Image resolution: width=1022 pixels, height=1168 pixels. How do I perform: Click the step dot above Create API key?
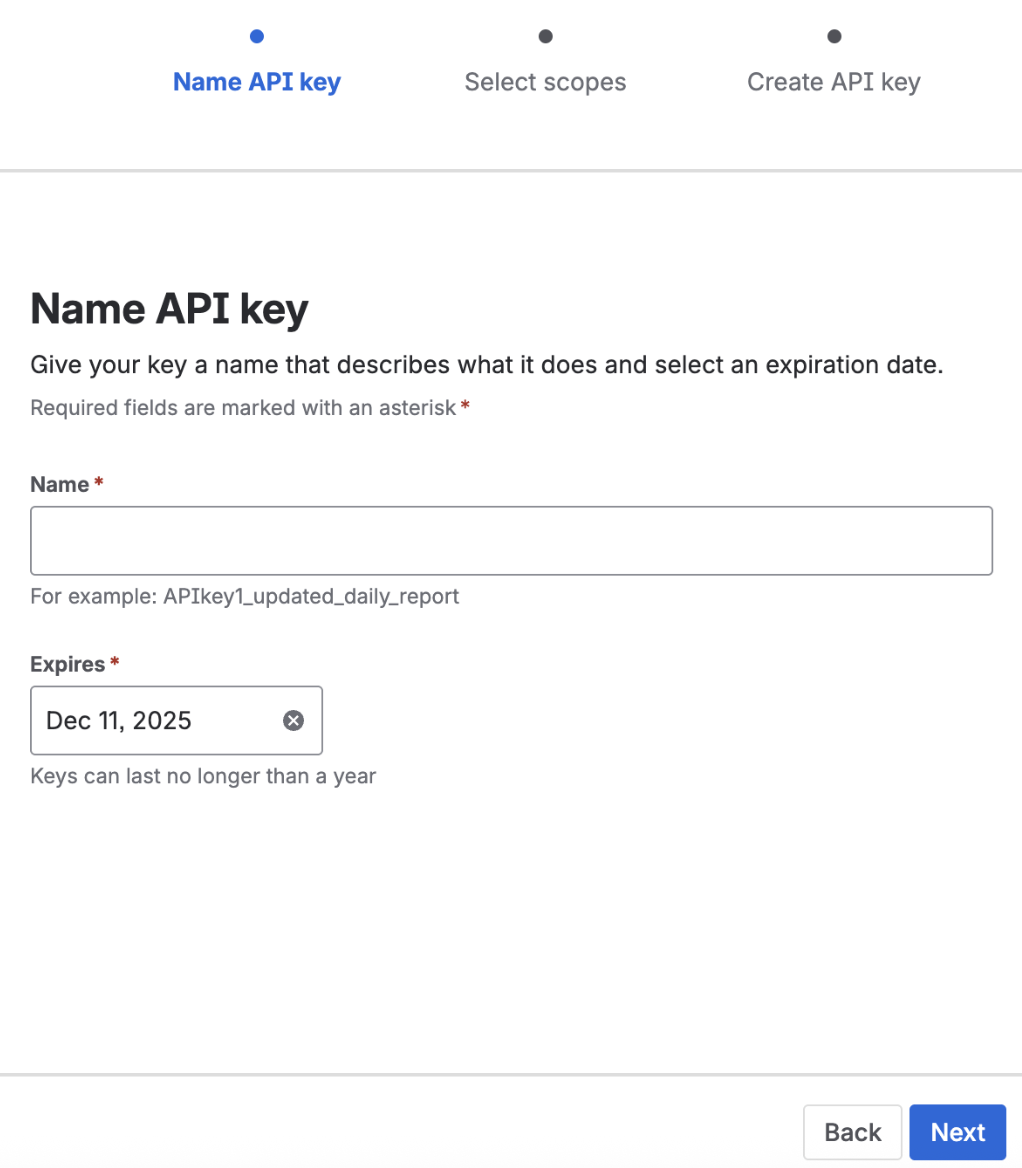[834, 37]
